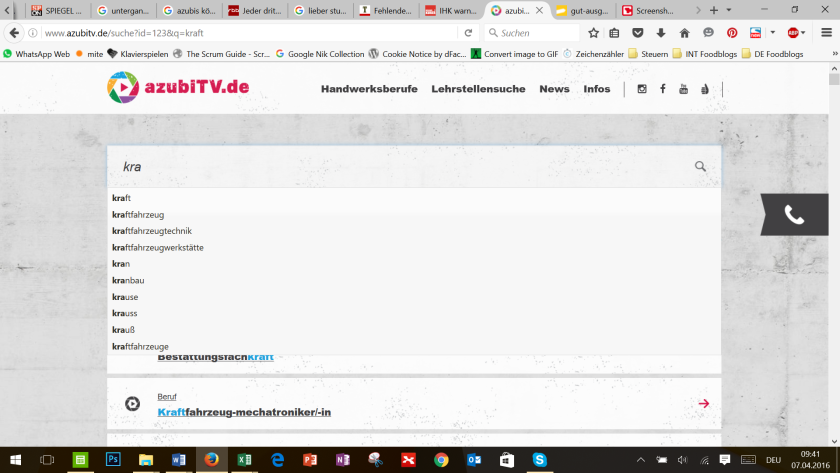840x473 pixels.
Task: Open dropdown next to screenshot toolbar icon
Action: [x=772, y=33]
